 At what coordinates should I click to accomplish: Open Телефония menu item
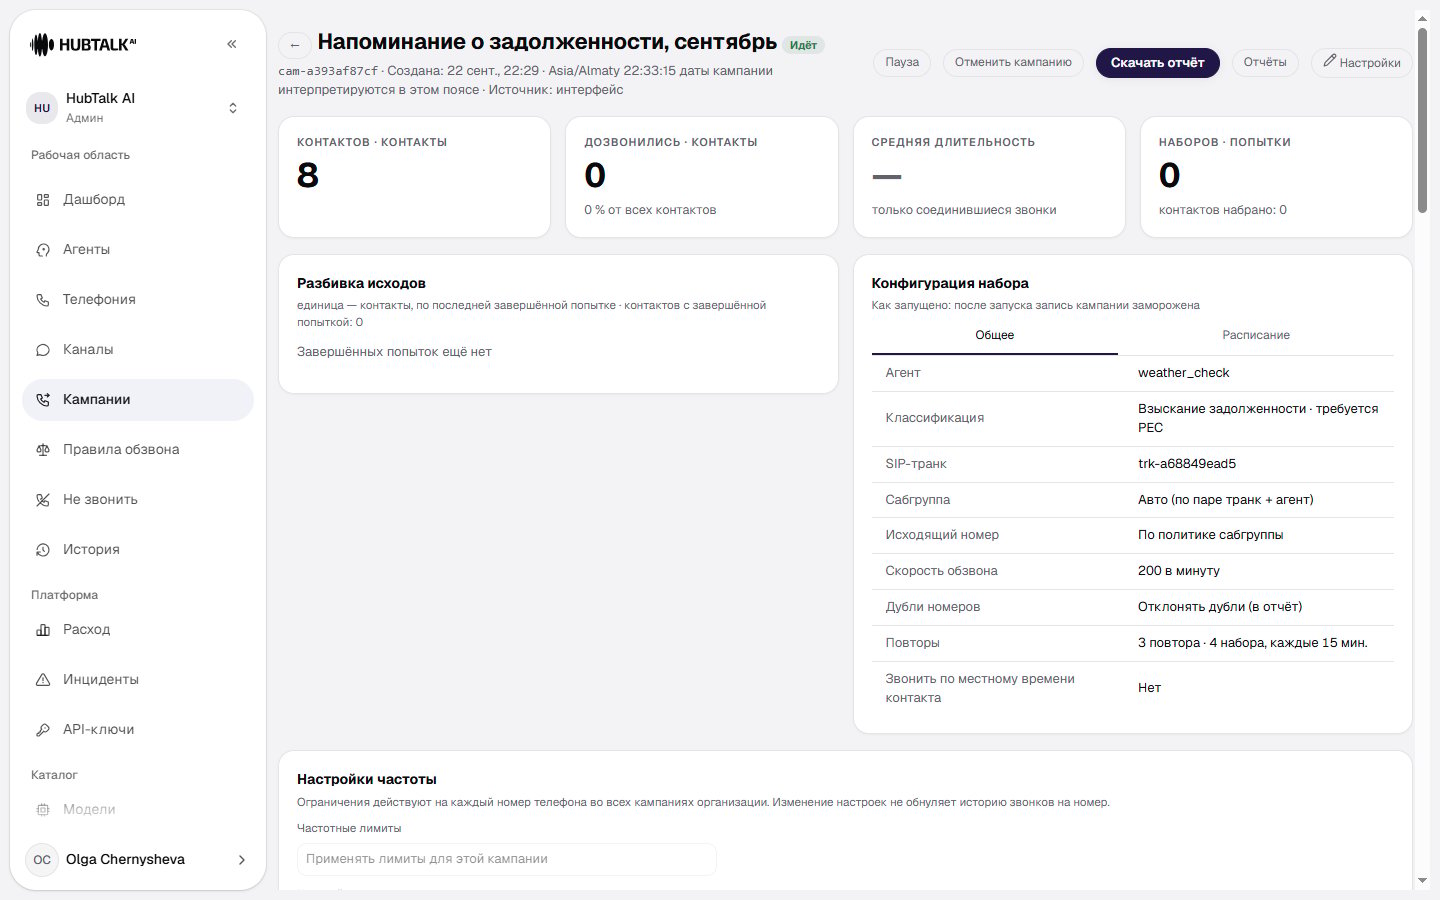(138, 300)
